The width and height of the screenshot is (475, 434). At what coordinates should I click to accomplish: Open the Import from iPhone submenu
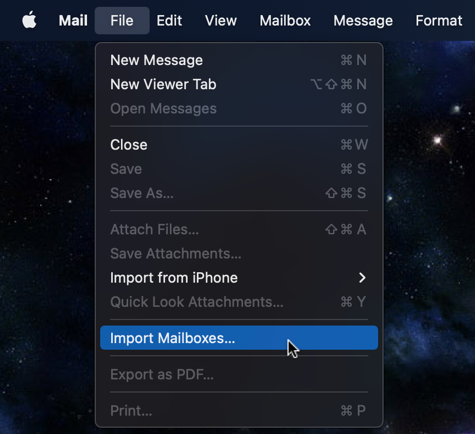pos(239,278)
